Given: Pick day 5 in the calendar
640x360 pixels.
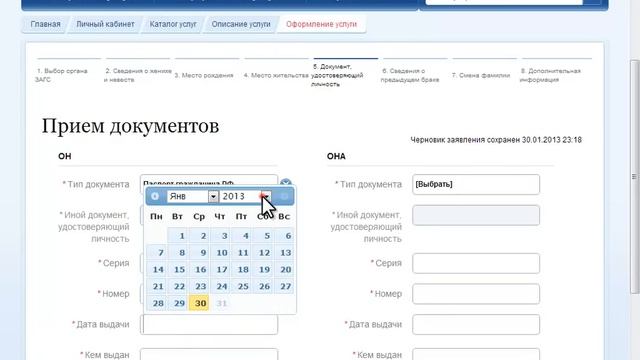Looking at the screenshot, I should (262, 236).
